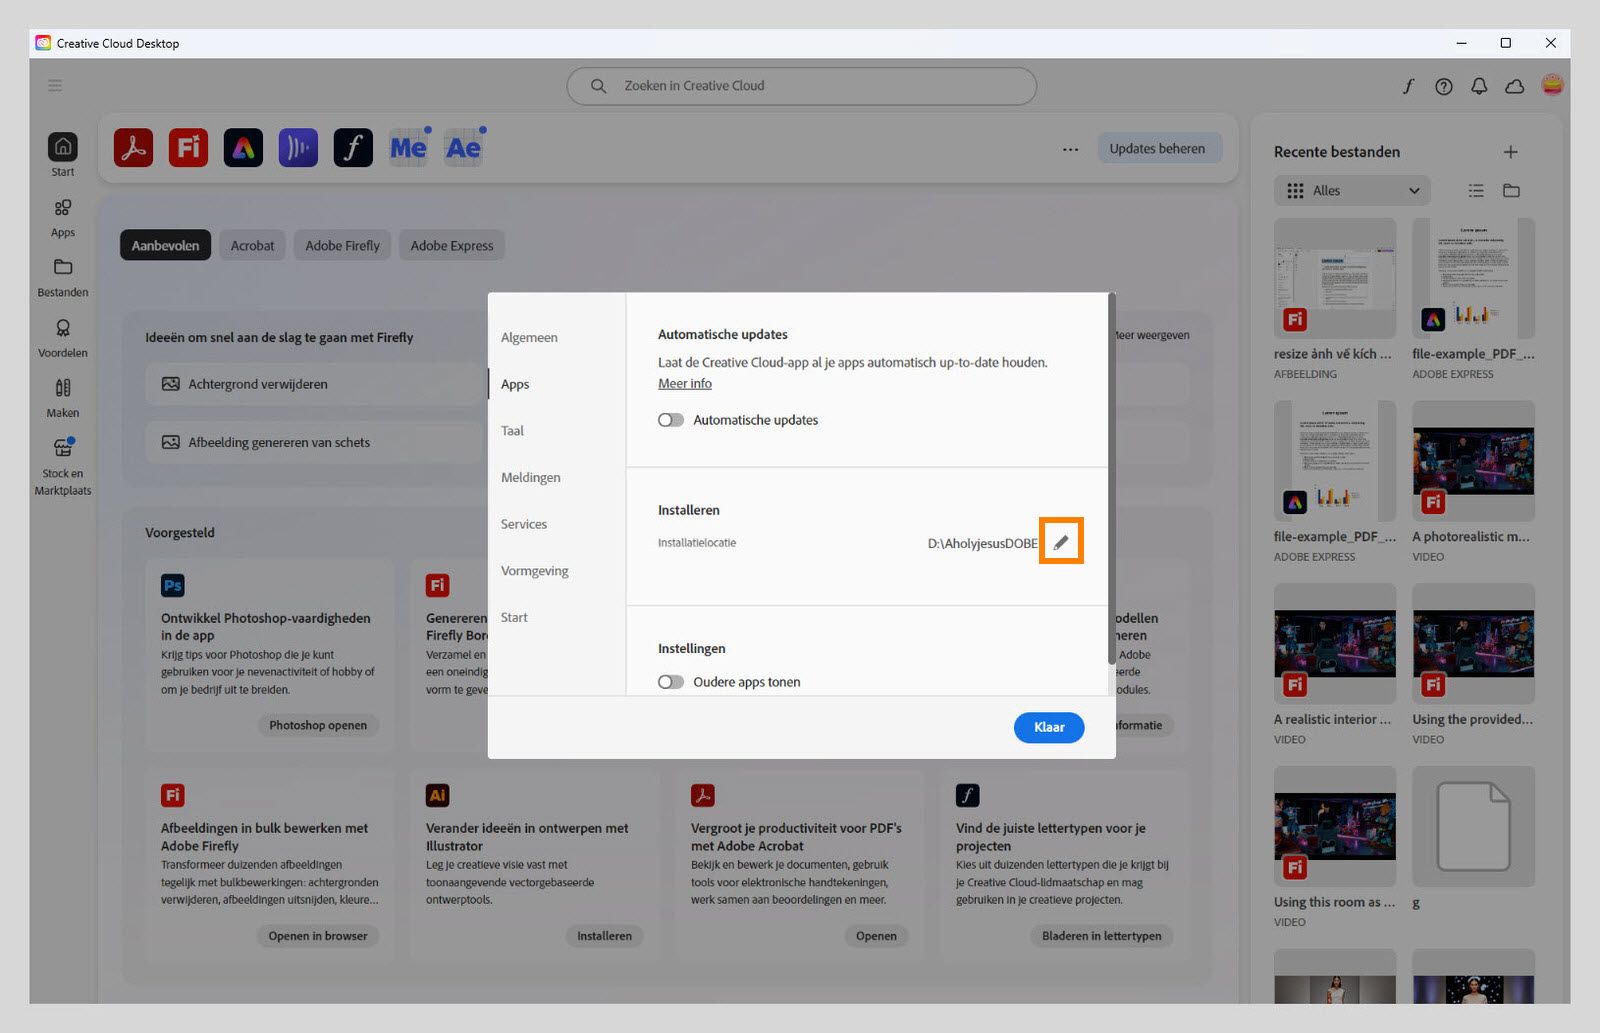Select Services in preferences sidebar
This screenshot has height=1033, width=1600.
[x=523, y=524]
